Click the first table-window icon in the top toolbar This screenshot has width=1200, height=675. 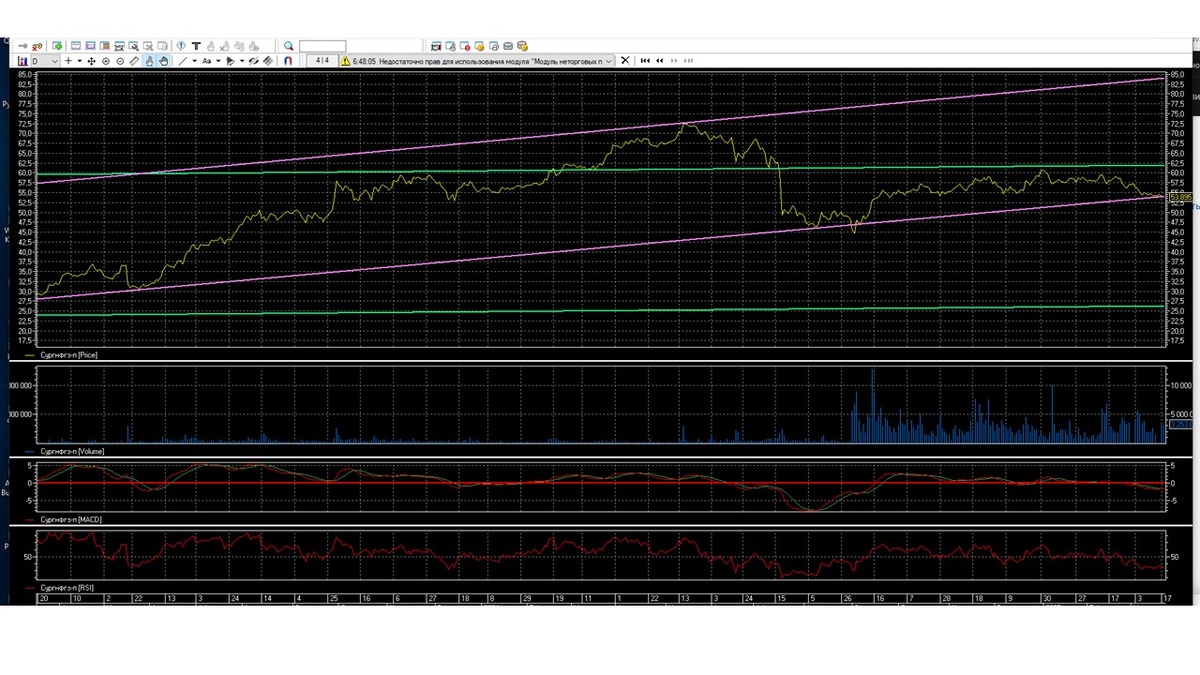(76, 46)
